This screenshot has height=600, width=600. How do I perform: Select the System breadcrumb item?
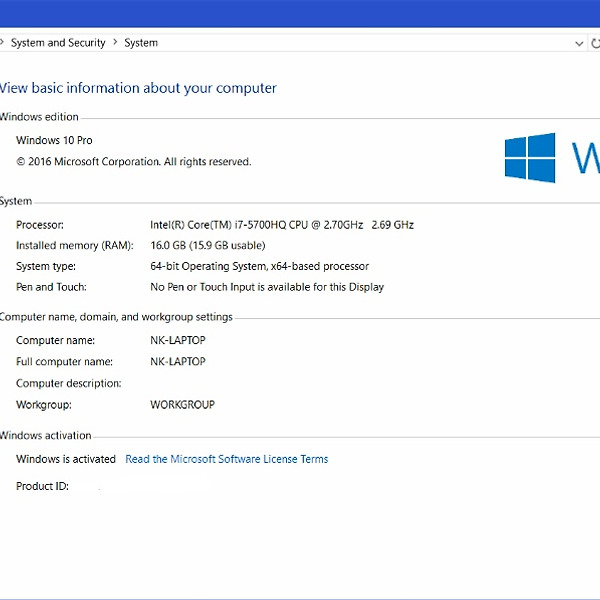(x=141, y=43)
